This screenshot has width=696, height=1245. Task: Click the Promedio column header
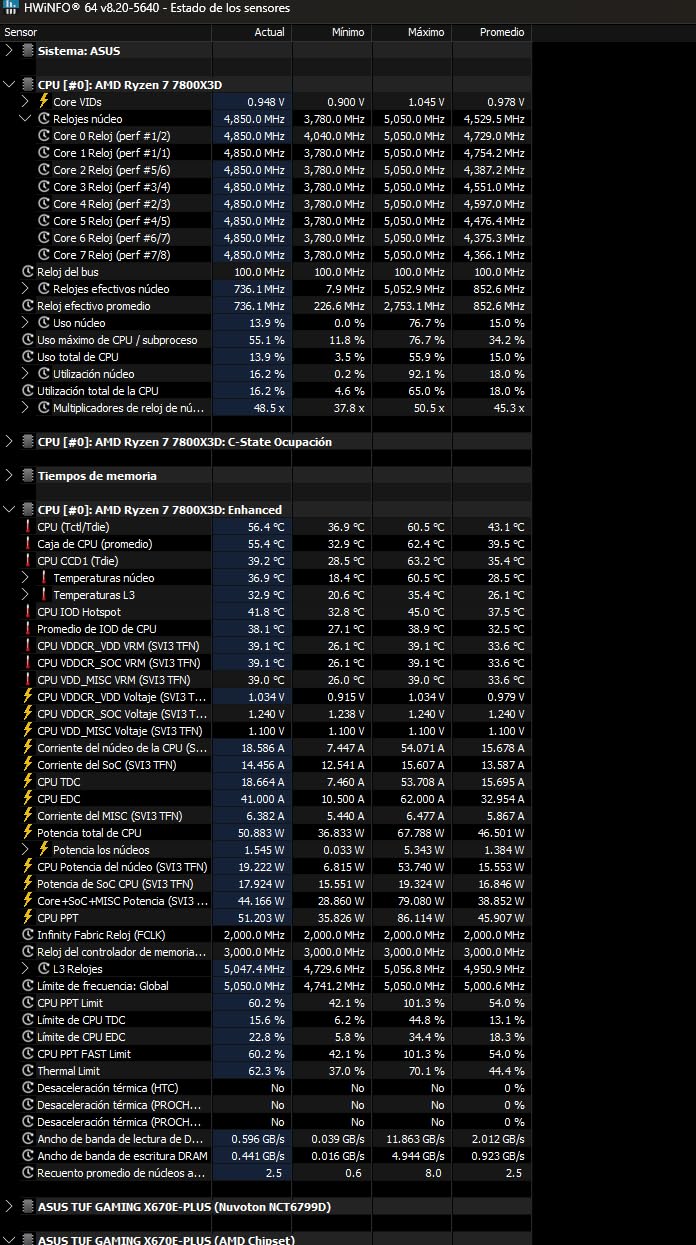pyautogui.click(x=492, y=32)
